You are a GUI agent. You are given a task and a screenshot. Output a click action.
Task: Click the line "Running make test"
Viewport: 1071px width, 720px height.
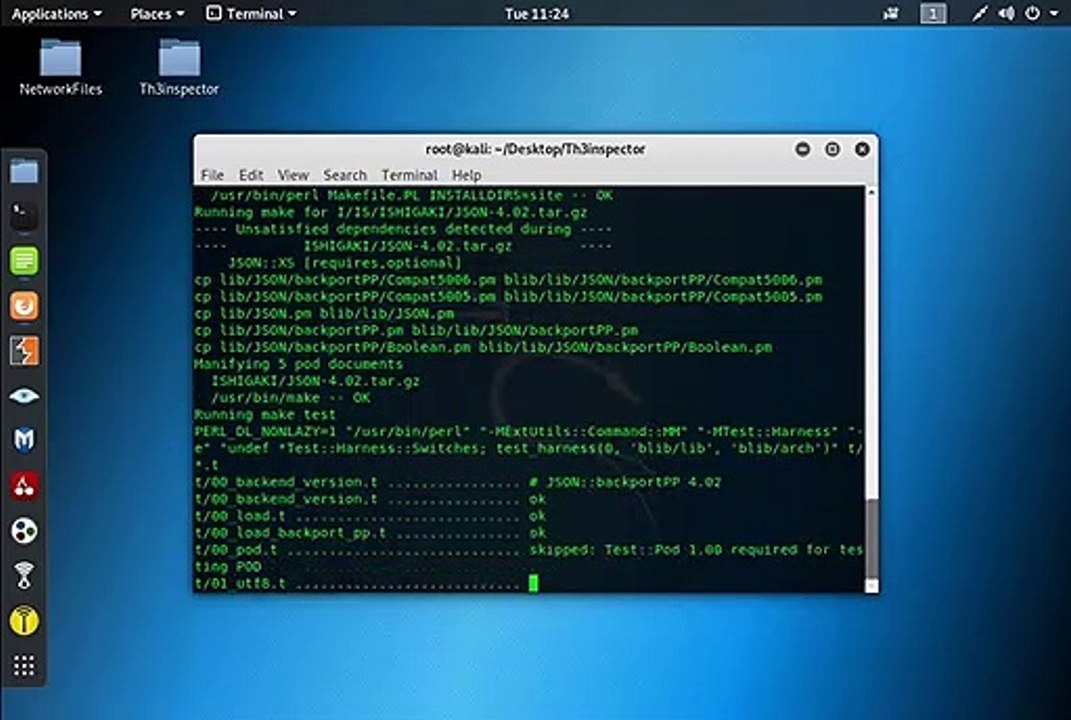[x=265, y=415]
